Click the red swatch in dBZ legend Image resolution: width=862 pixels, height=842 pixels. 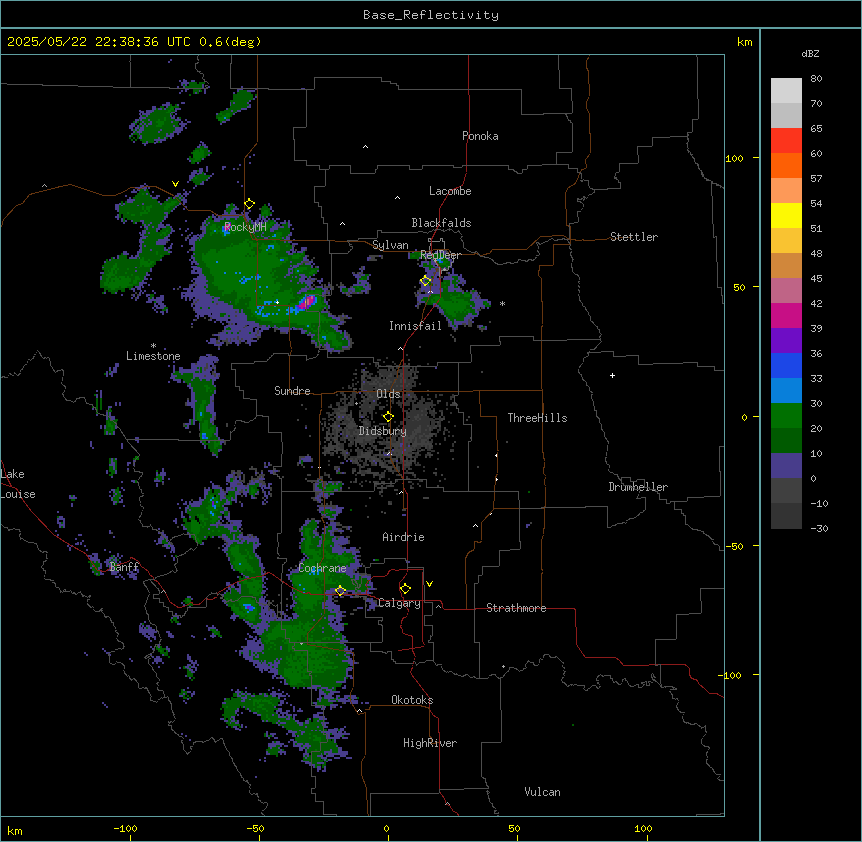(x=786, y=140)
